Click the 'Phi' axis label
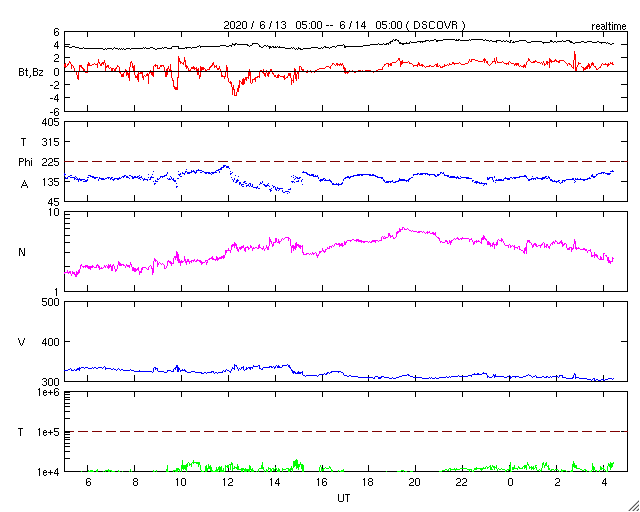The image size is (640, 512). click(25, 163)
